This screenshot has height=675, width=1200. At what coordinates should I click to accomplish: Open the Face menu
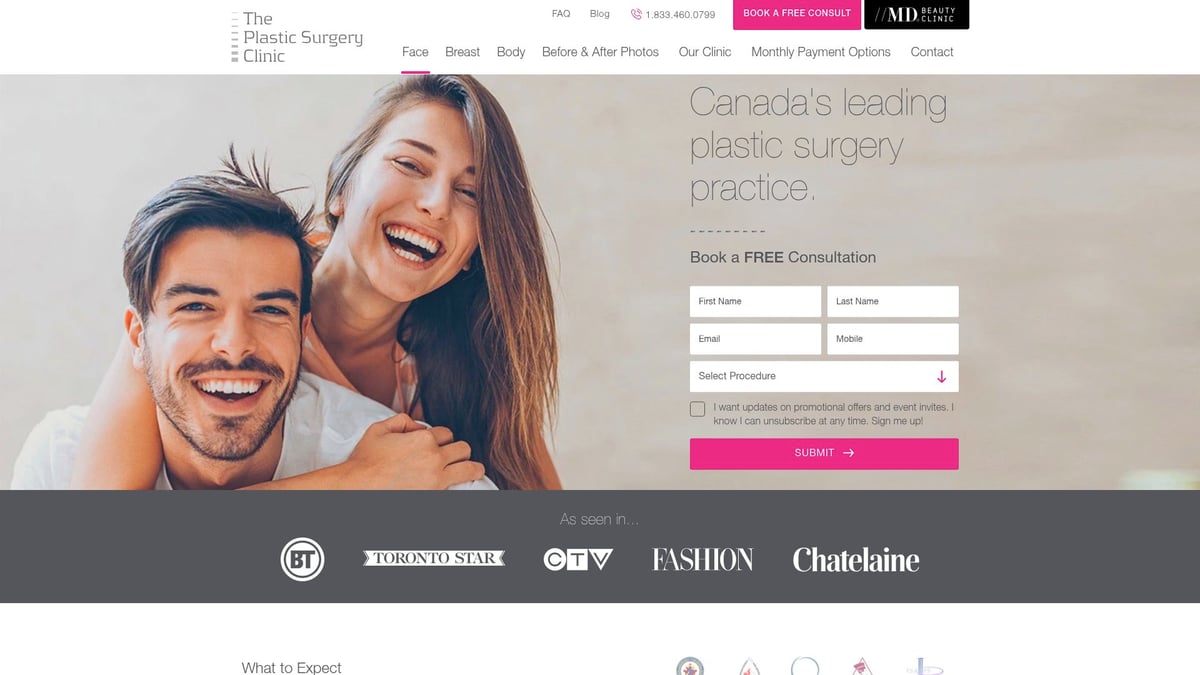415,52
